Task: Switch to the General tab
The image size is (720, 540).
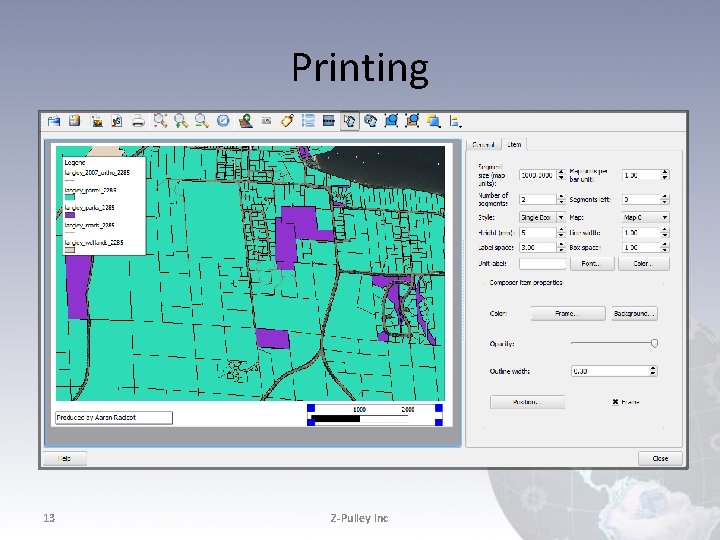Action: 484,145
